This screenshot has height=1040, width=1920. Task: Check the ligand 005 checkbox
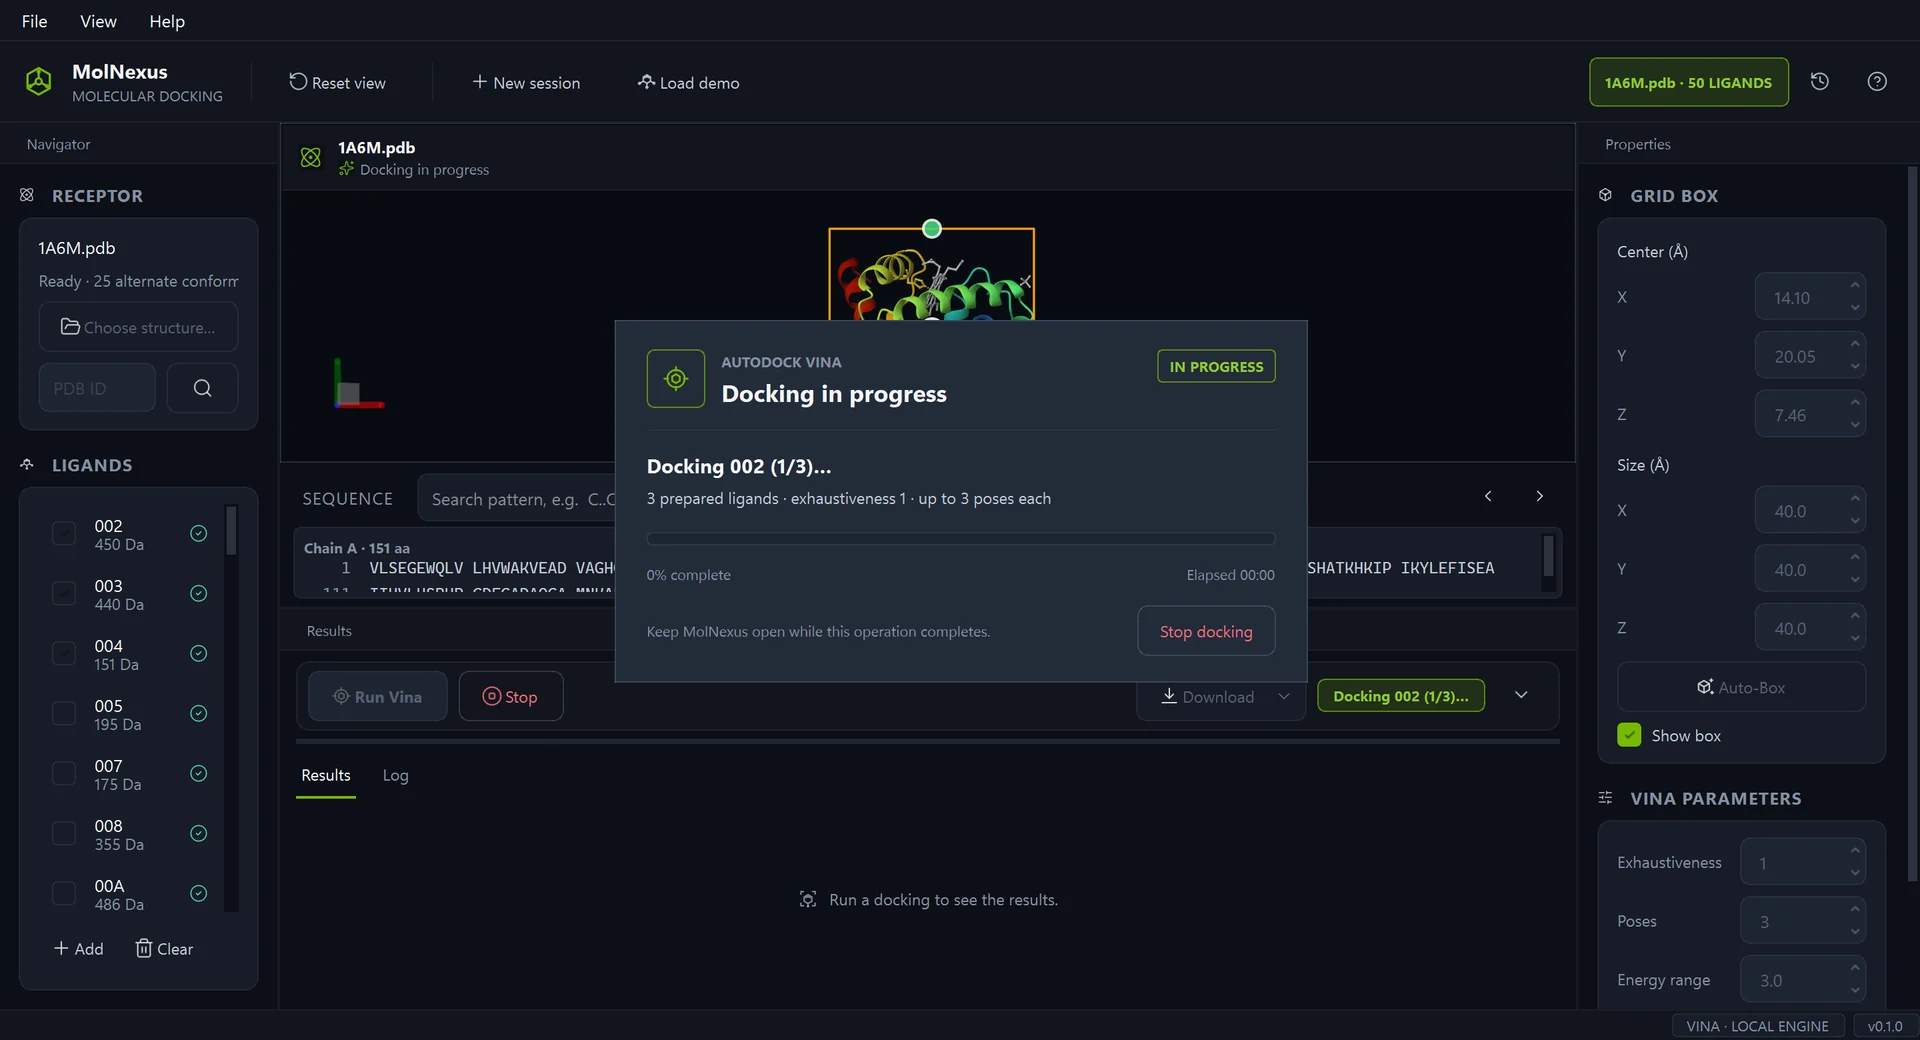tap(64, 714)
